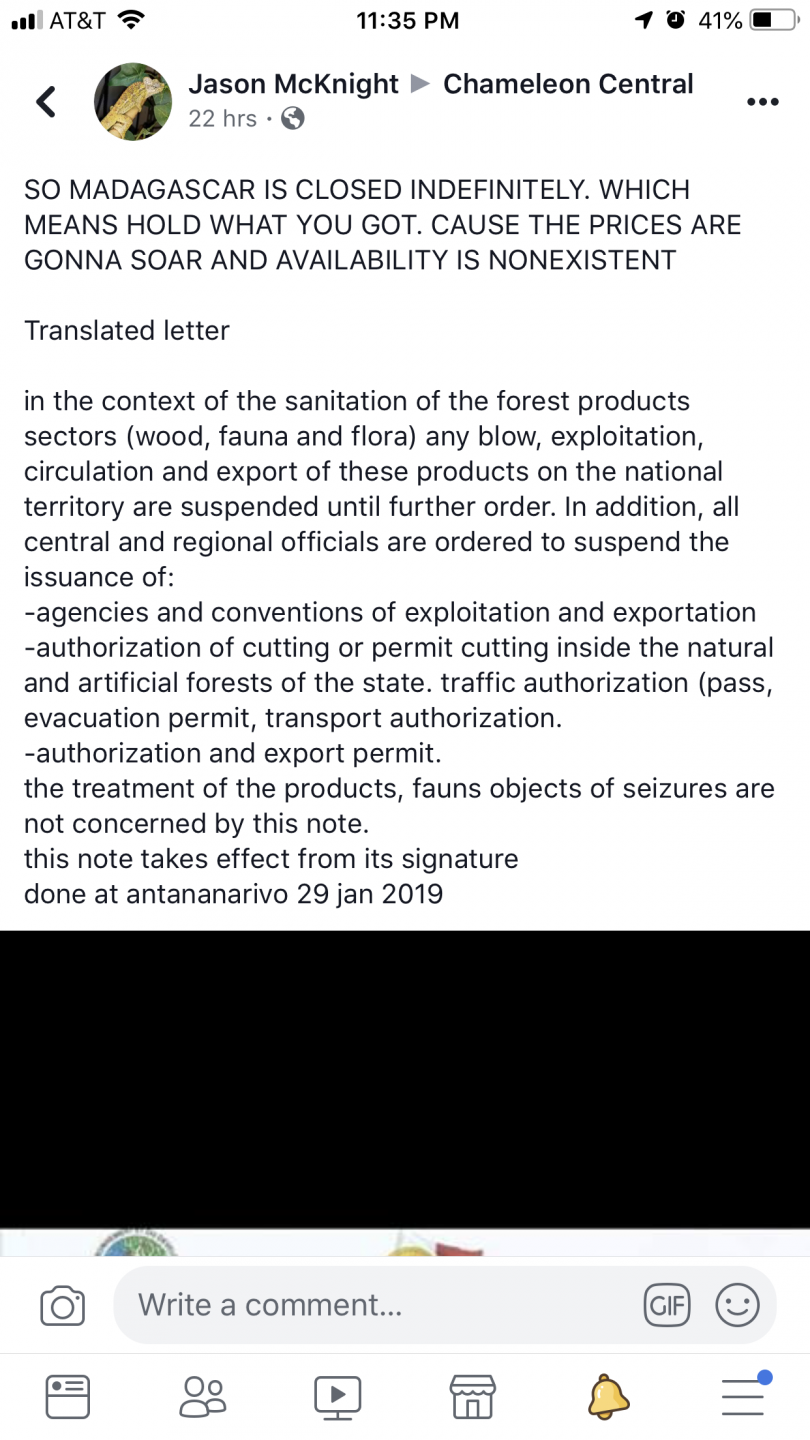Tap the camera icon to attach photo
This screenshot has width=810, height=1440.
(62, 1305)
